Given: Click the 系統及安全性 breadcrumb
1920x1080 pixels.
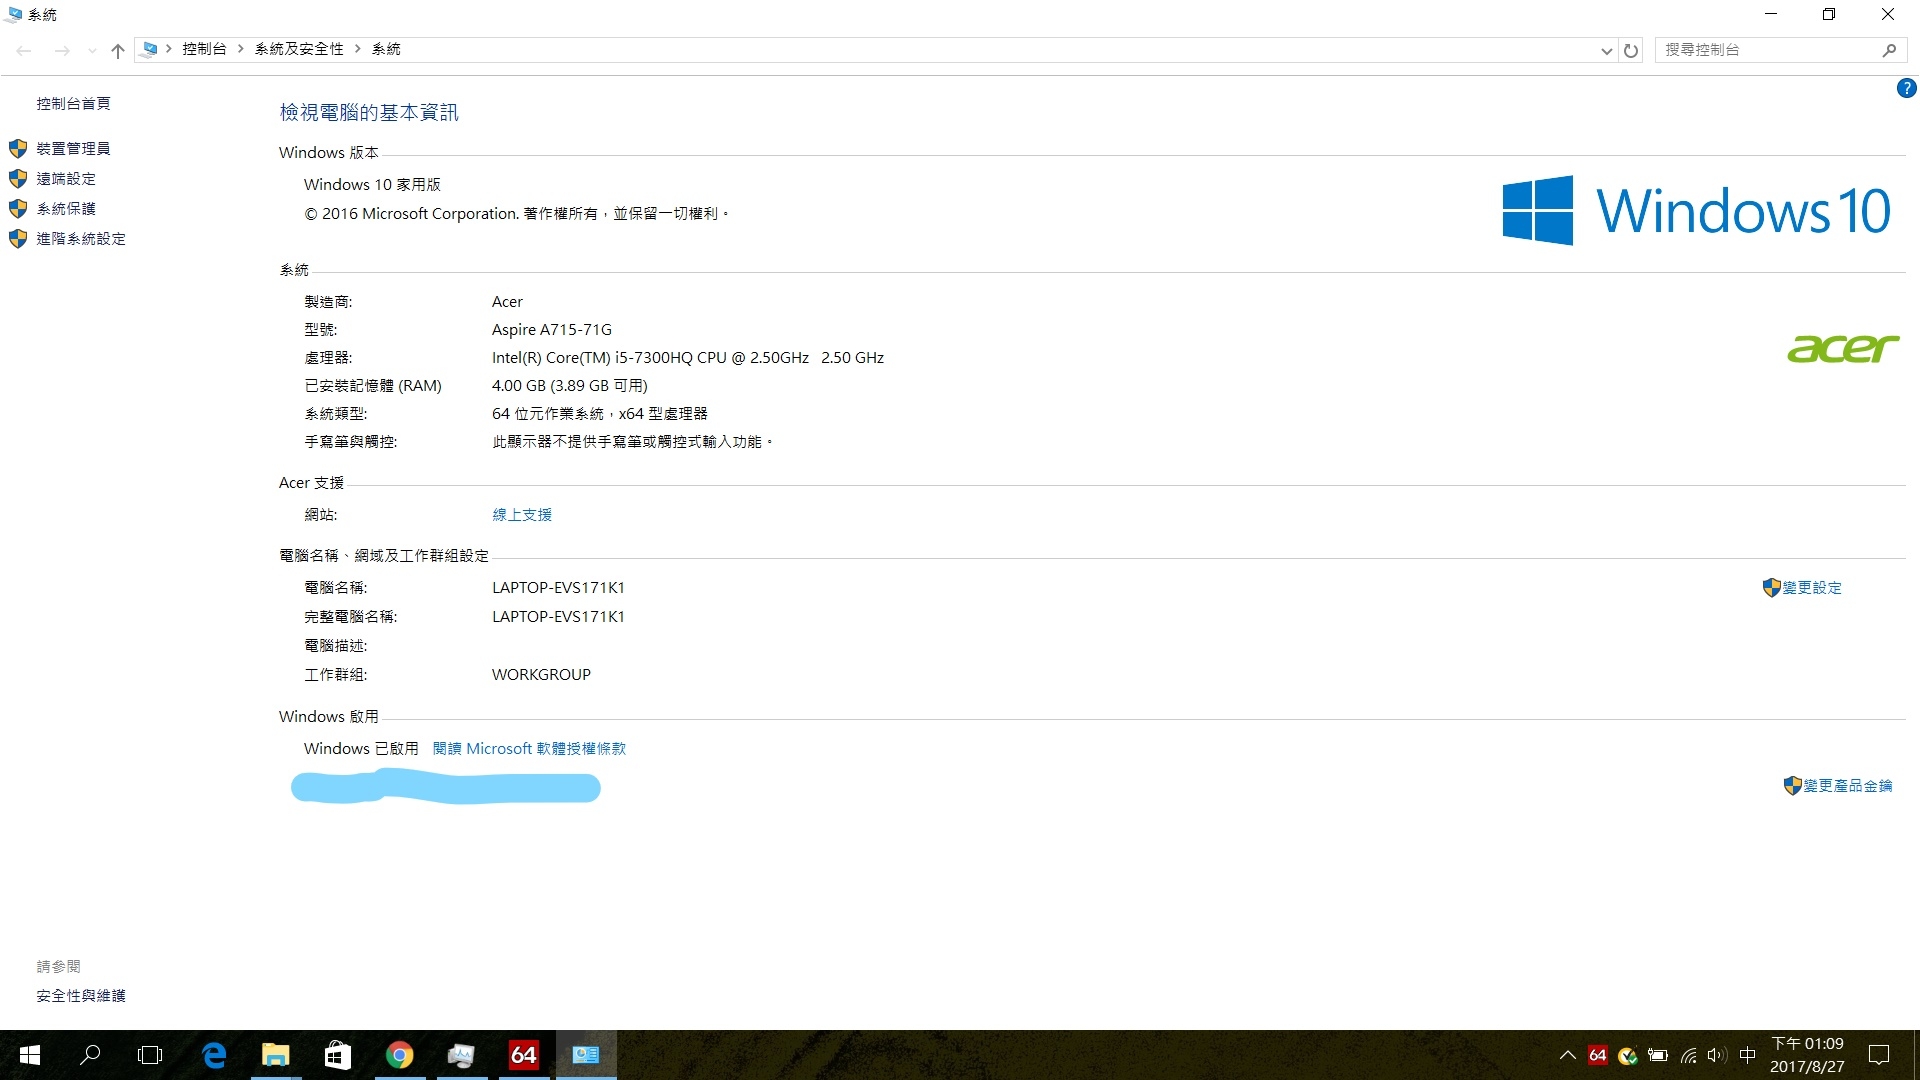Looking at the screenshot, I should 299,49.
